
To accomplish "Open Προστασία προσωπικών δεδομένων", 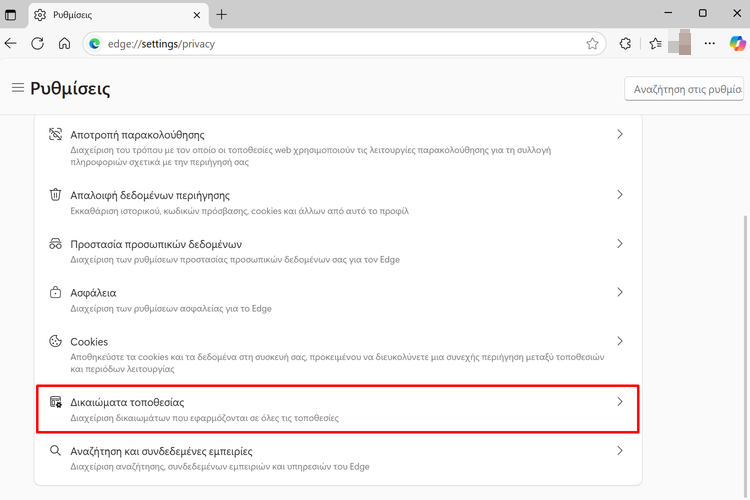I will click(x=338, y=251).
